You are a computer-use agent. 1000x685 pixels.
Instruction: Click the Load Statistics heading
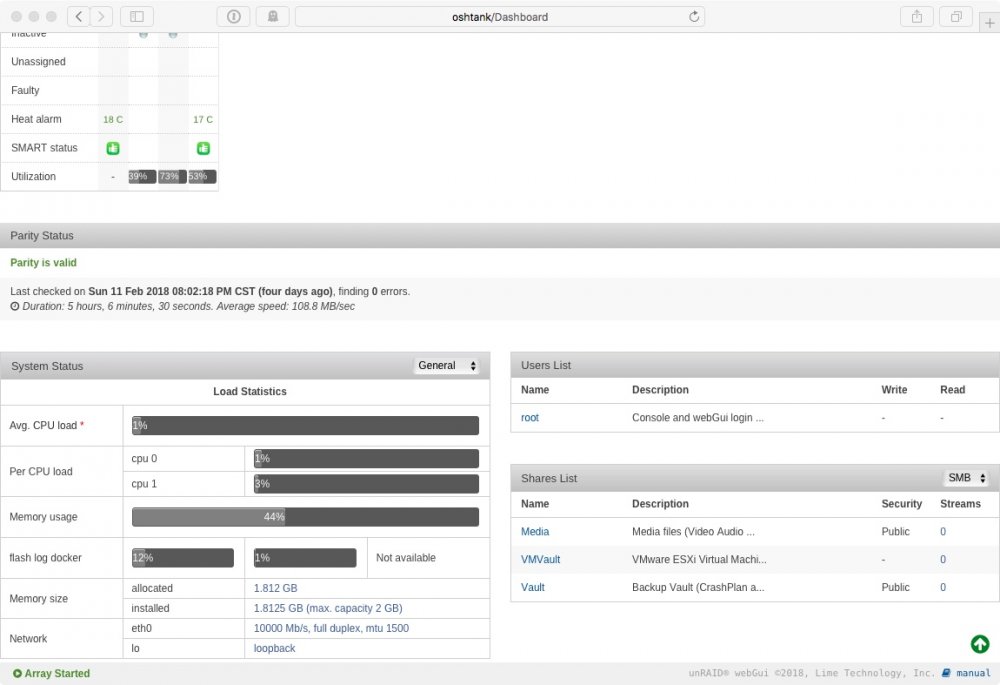pos(249,392)
